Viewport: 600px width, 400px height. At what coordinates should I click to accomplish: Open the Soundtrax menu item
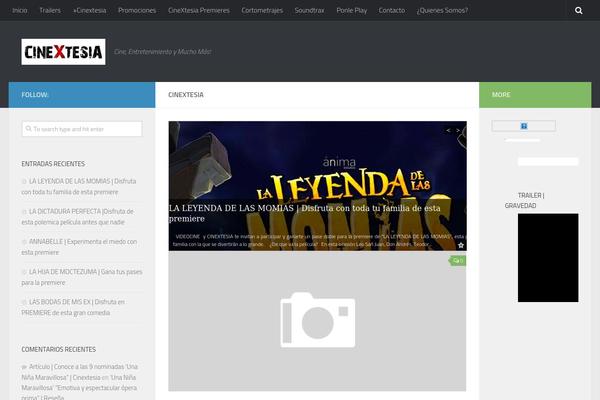(x=310, y=10)
